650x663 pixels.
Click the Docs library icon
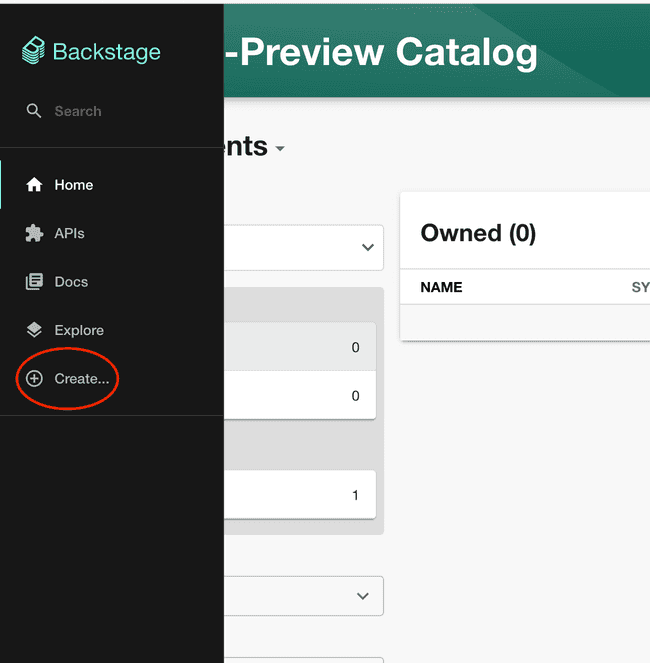34,282
